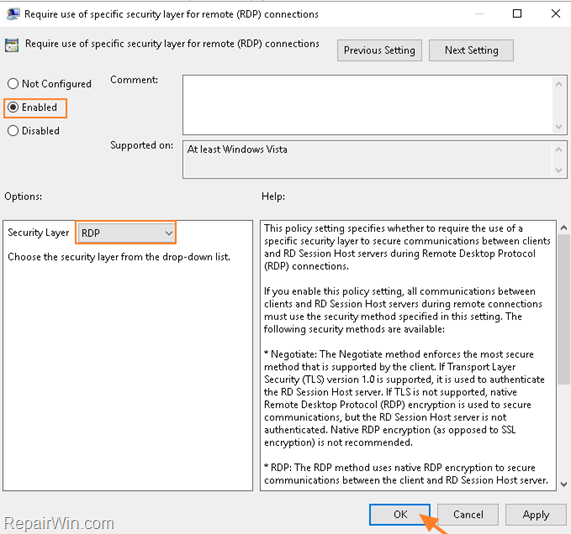This screenshot has height=534, width=571.
Task: Close the dialog with X icon
Action: pyautogui.click(x=556, y=14)
